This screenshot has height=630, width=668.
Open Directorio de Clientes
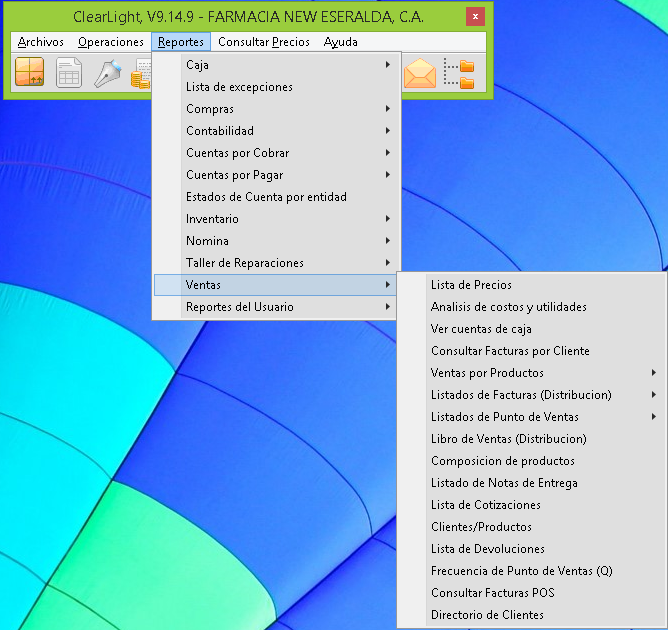[x=487, y=615]
